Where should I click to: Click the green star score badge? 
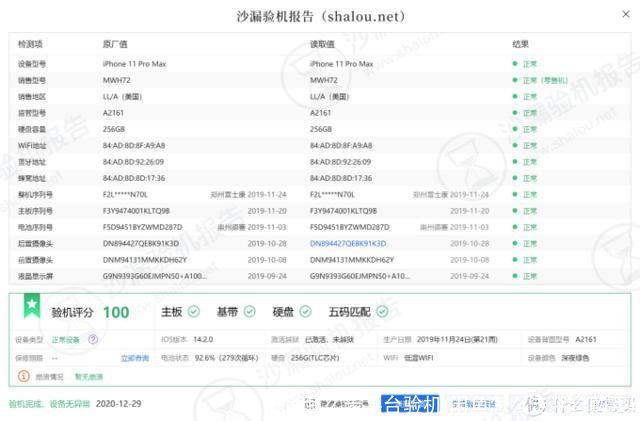32,305
